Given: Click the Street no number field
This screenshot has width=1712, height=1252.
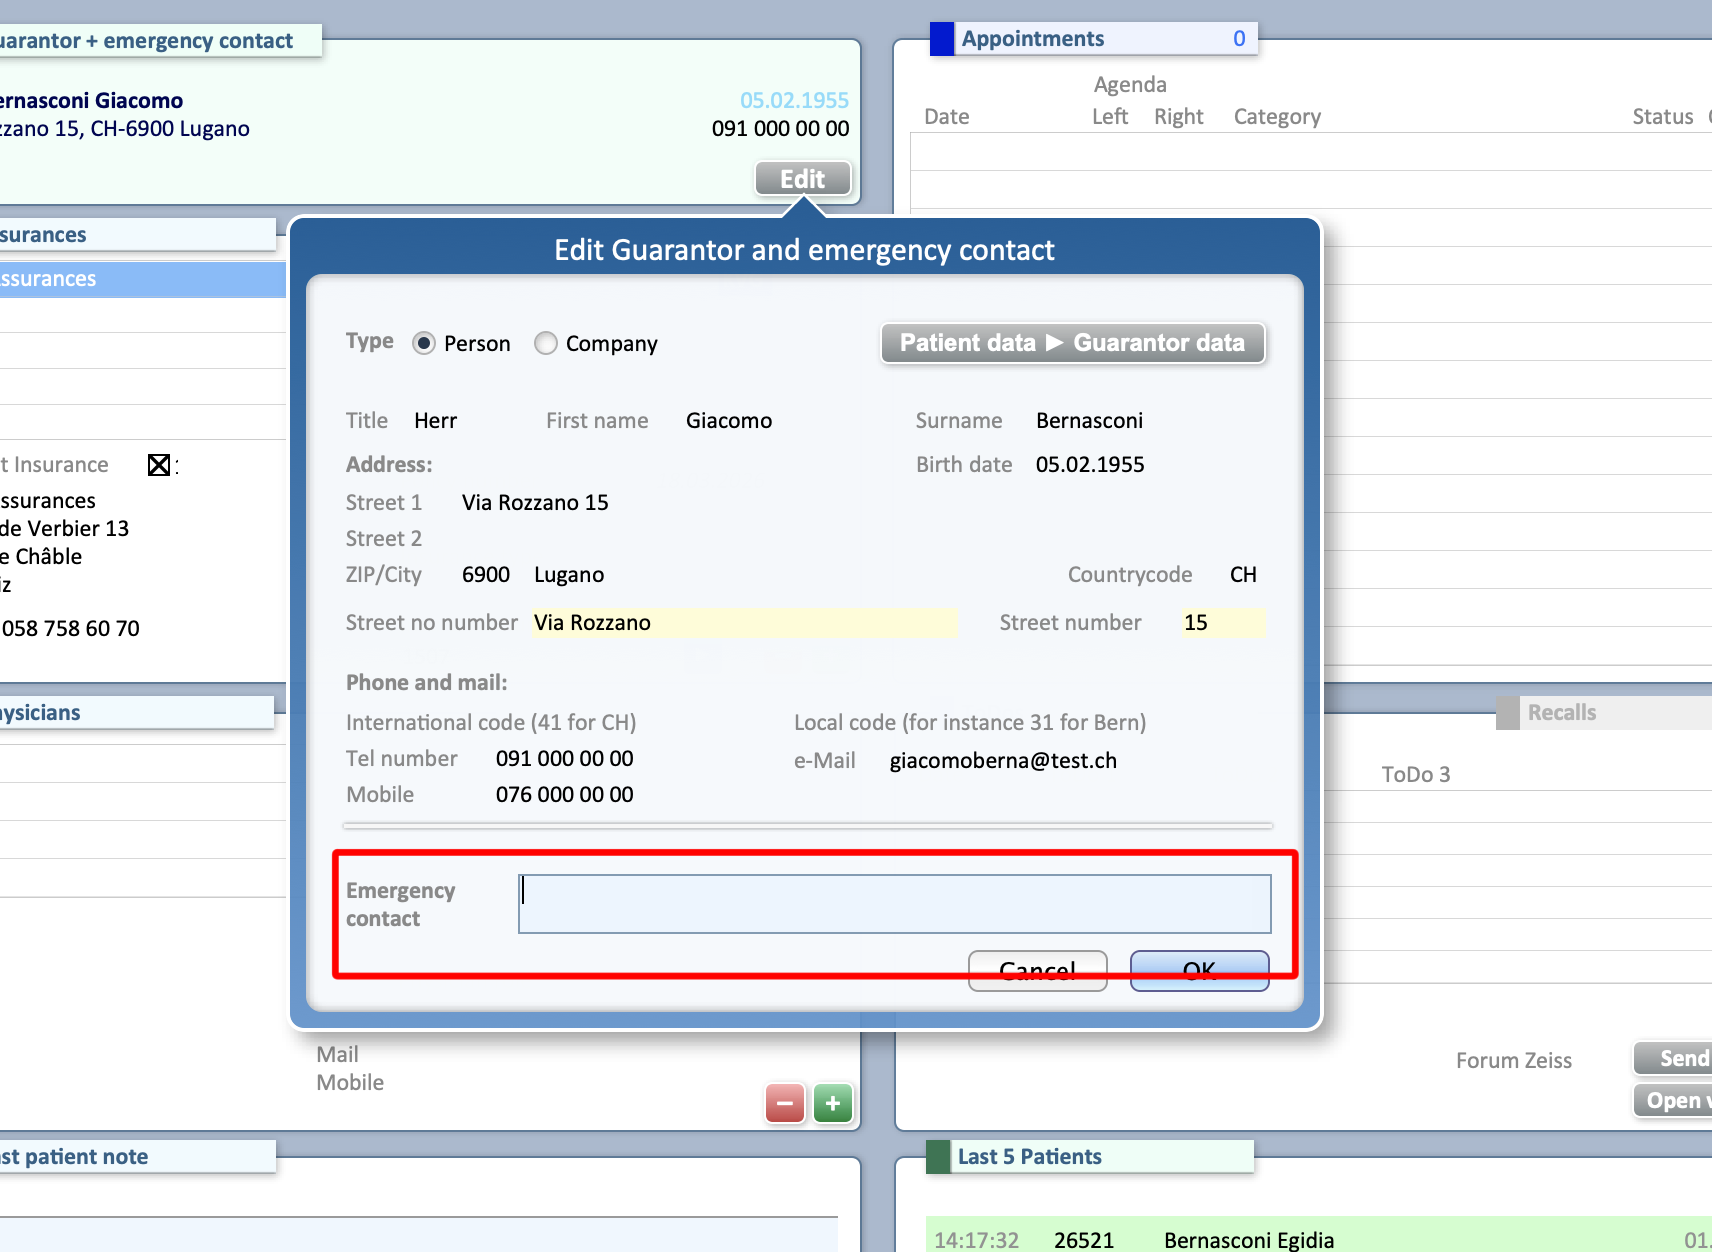Looking at the screenshot, I should pos(743,623).
